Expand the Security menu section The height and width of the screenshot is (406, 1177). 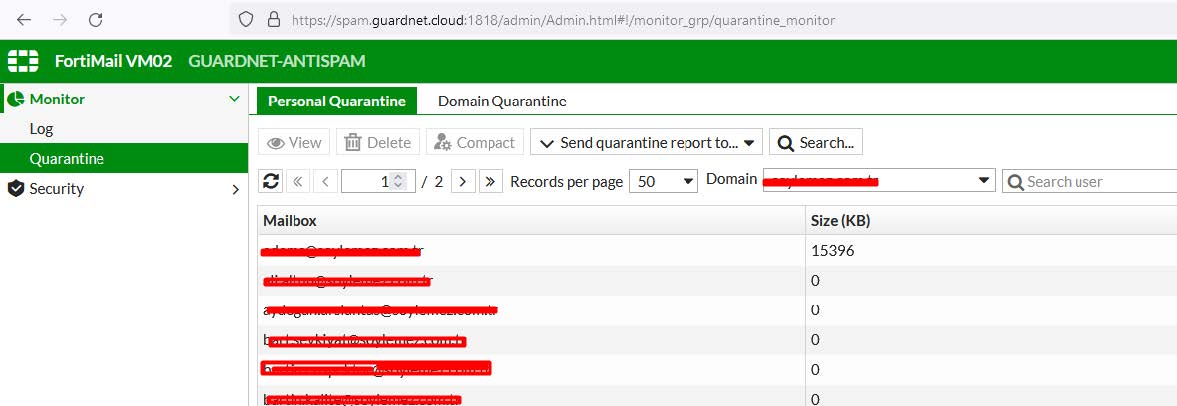235,189
